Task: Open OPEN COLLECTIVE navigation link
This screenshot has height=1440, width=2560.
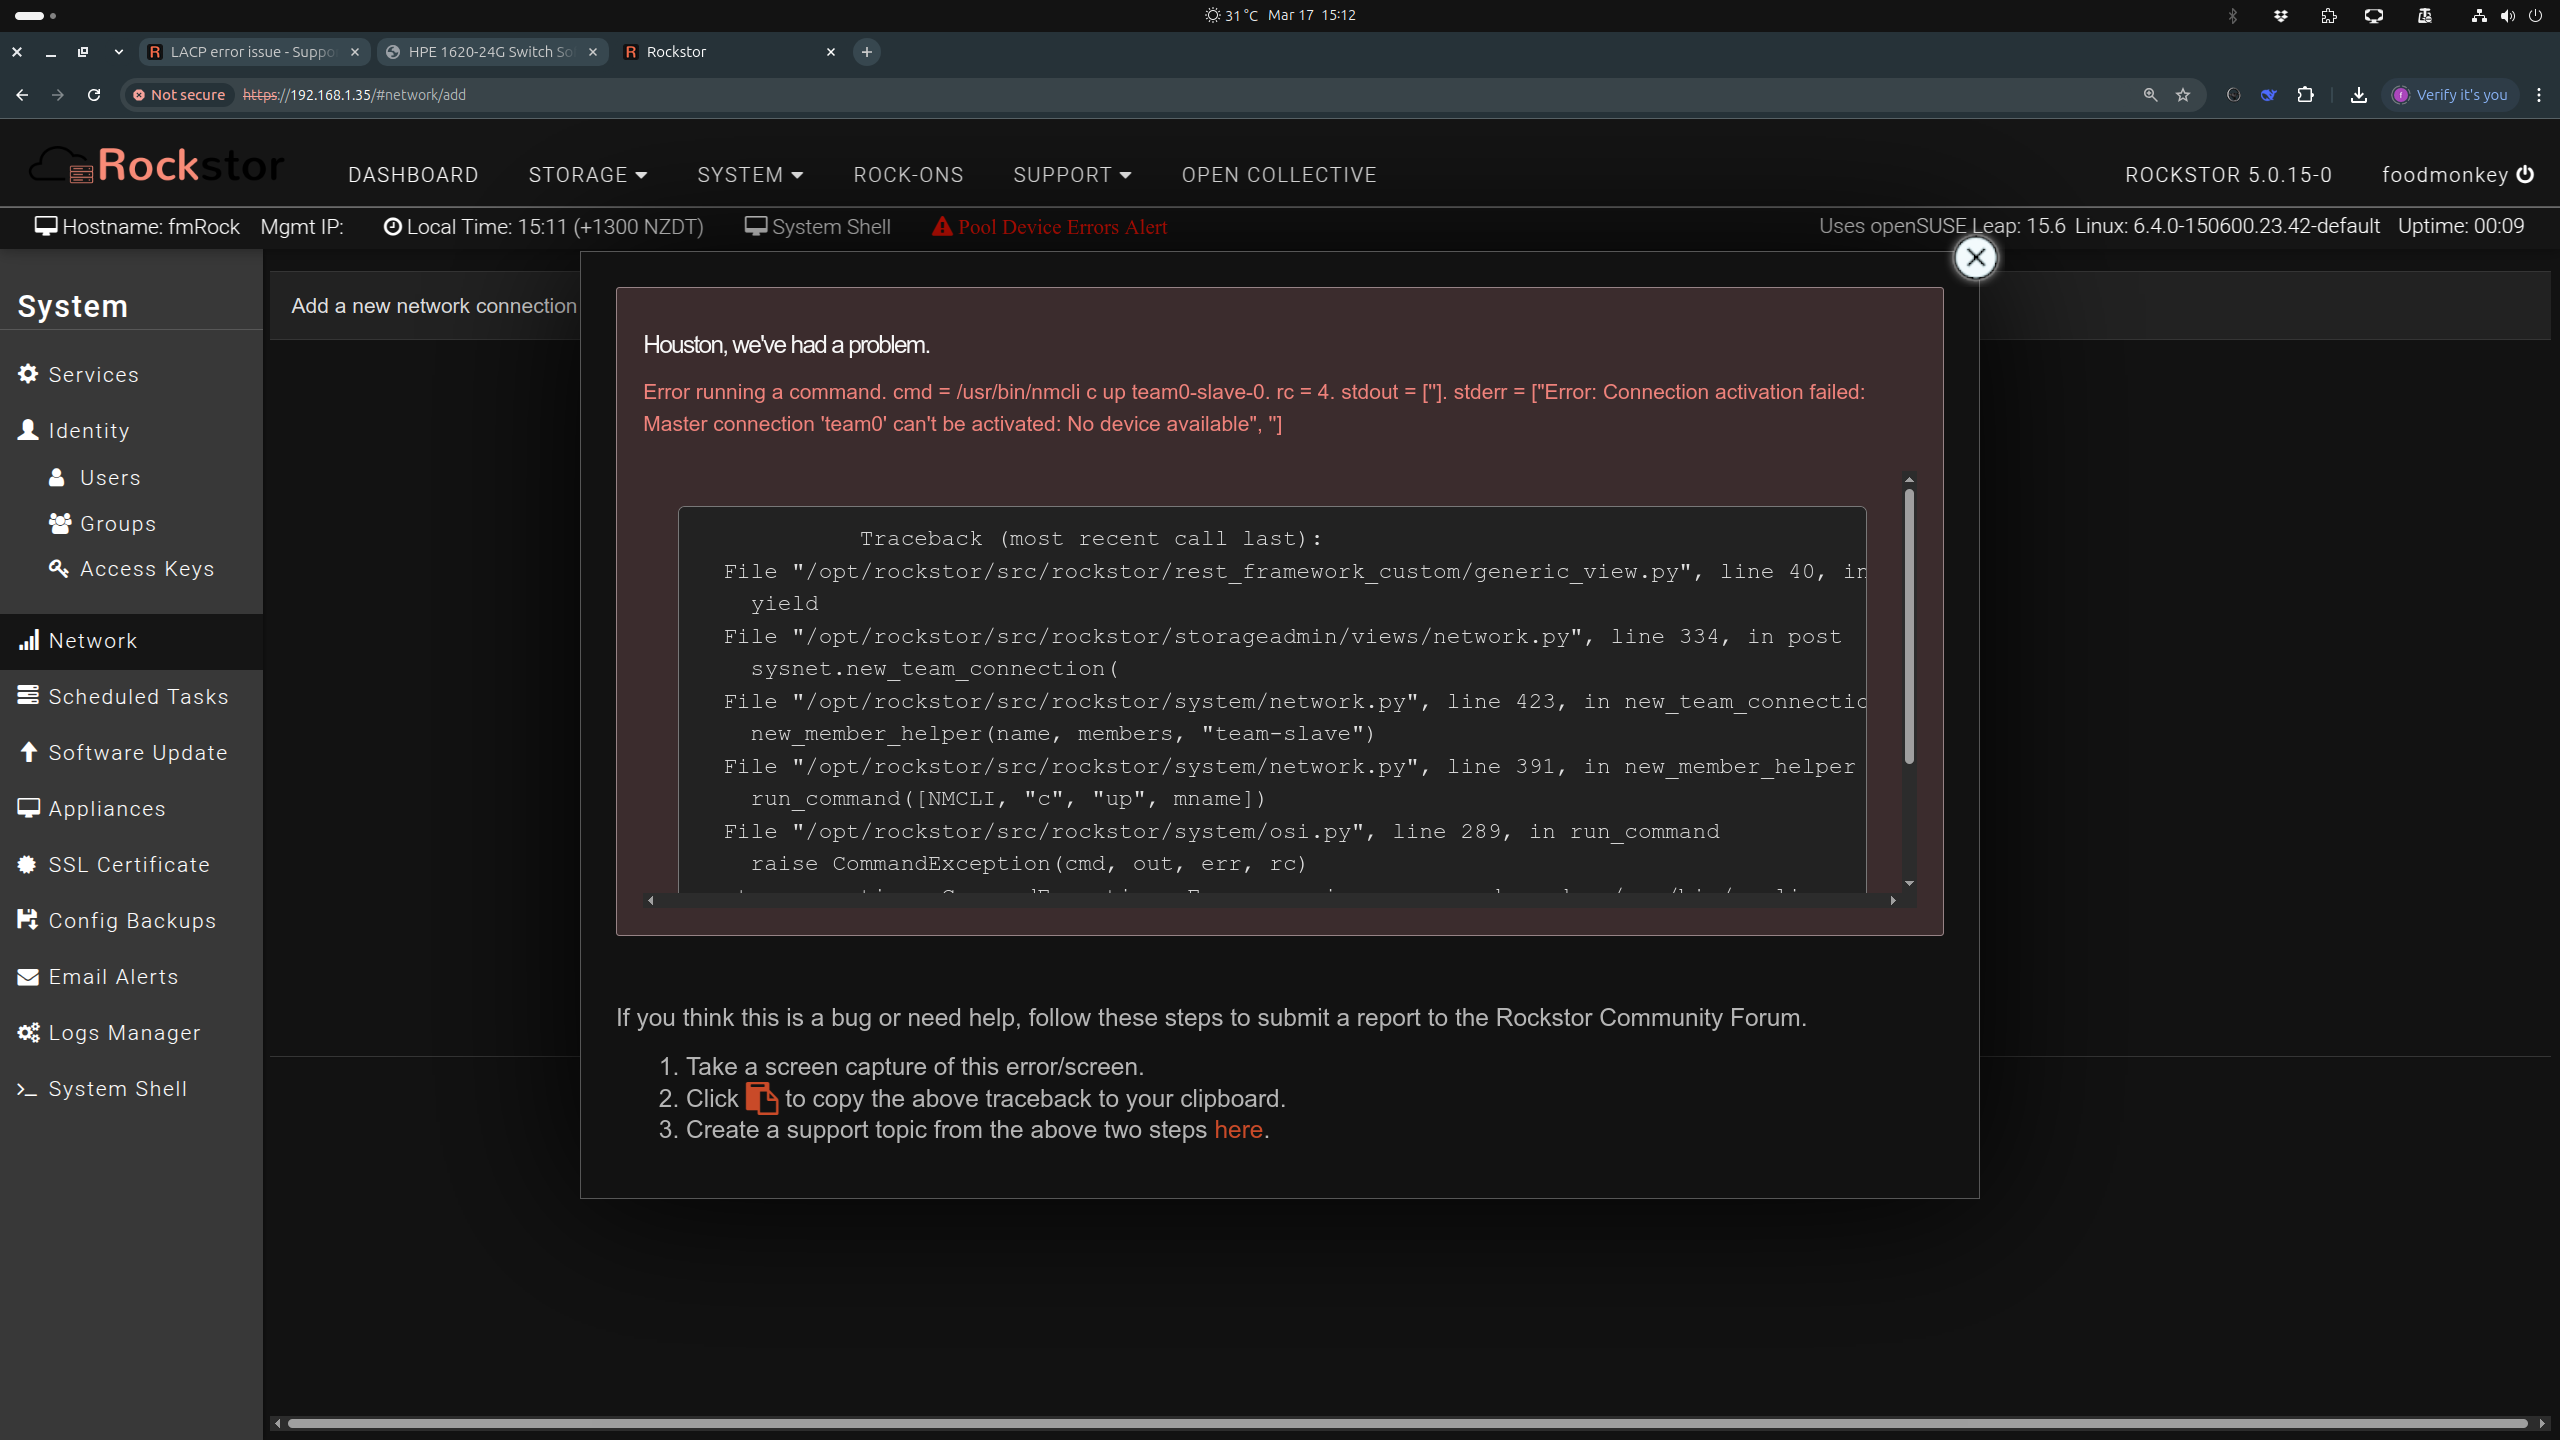Action: tap(1279, 175)
